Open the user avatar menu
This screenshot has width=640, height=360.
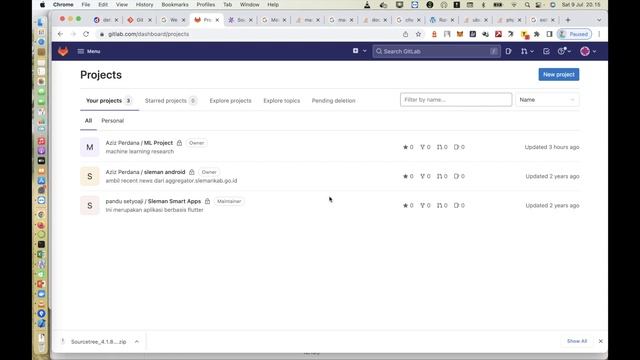(585, 51)
